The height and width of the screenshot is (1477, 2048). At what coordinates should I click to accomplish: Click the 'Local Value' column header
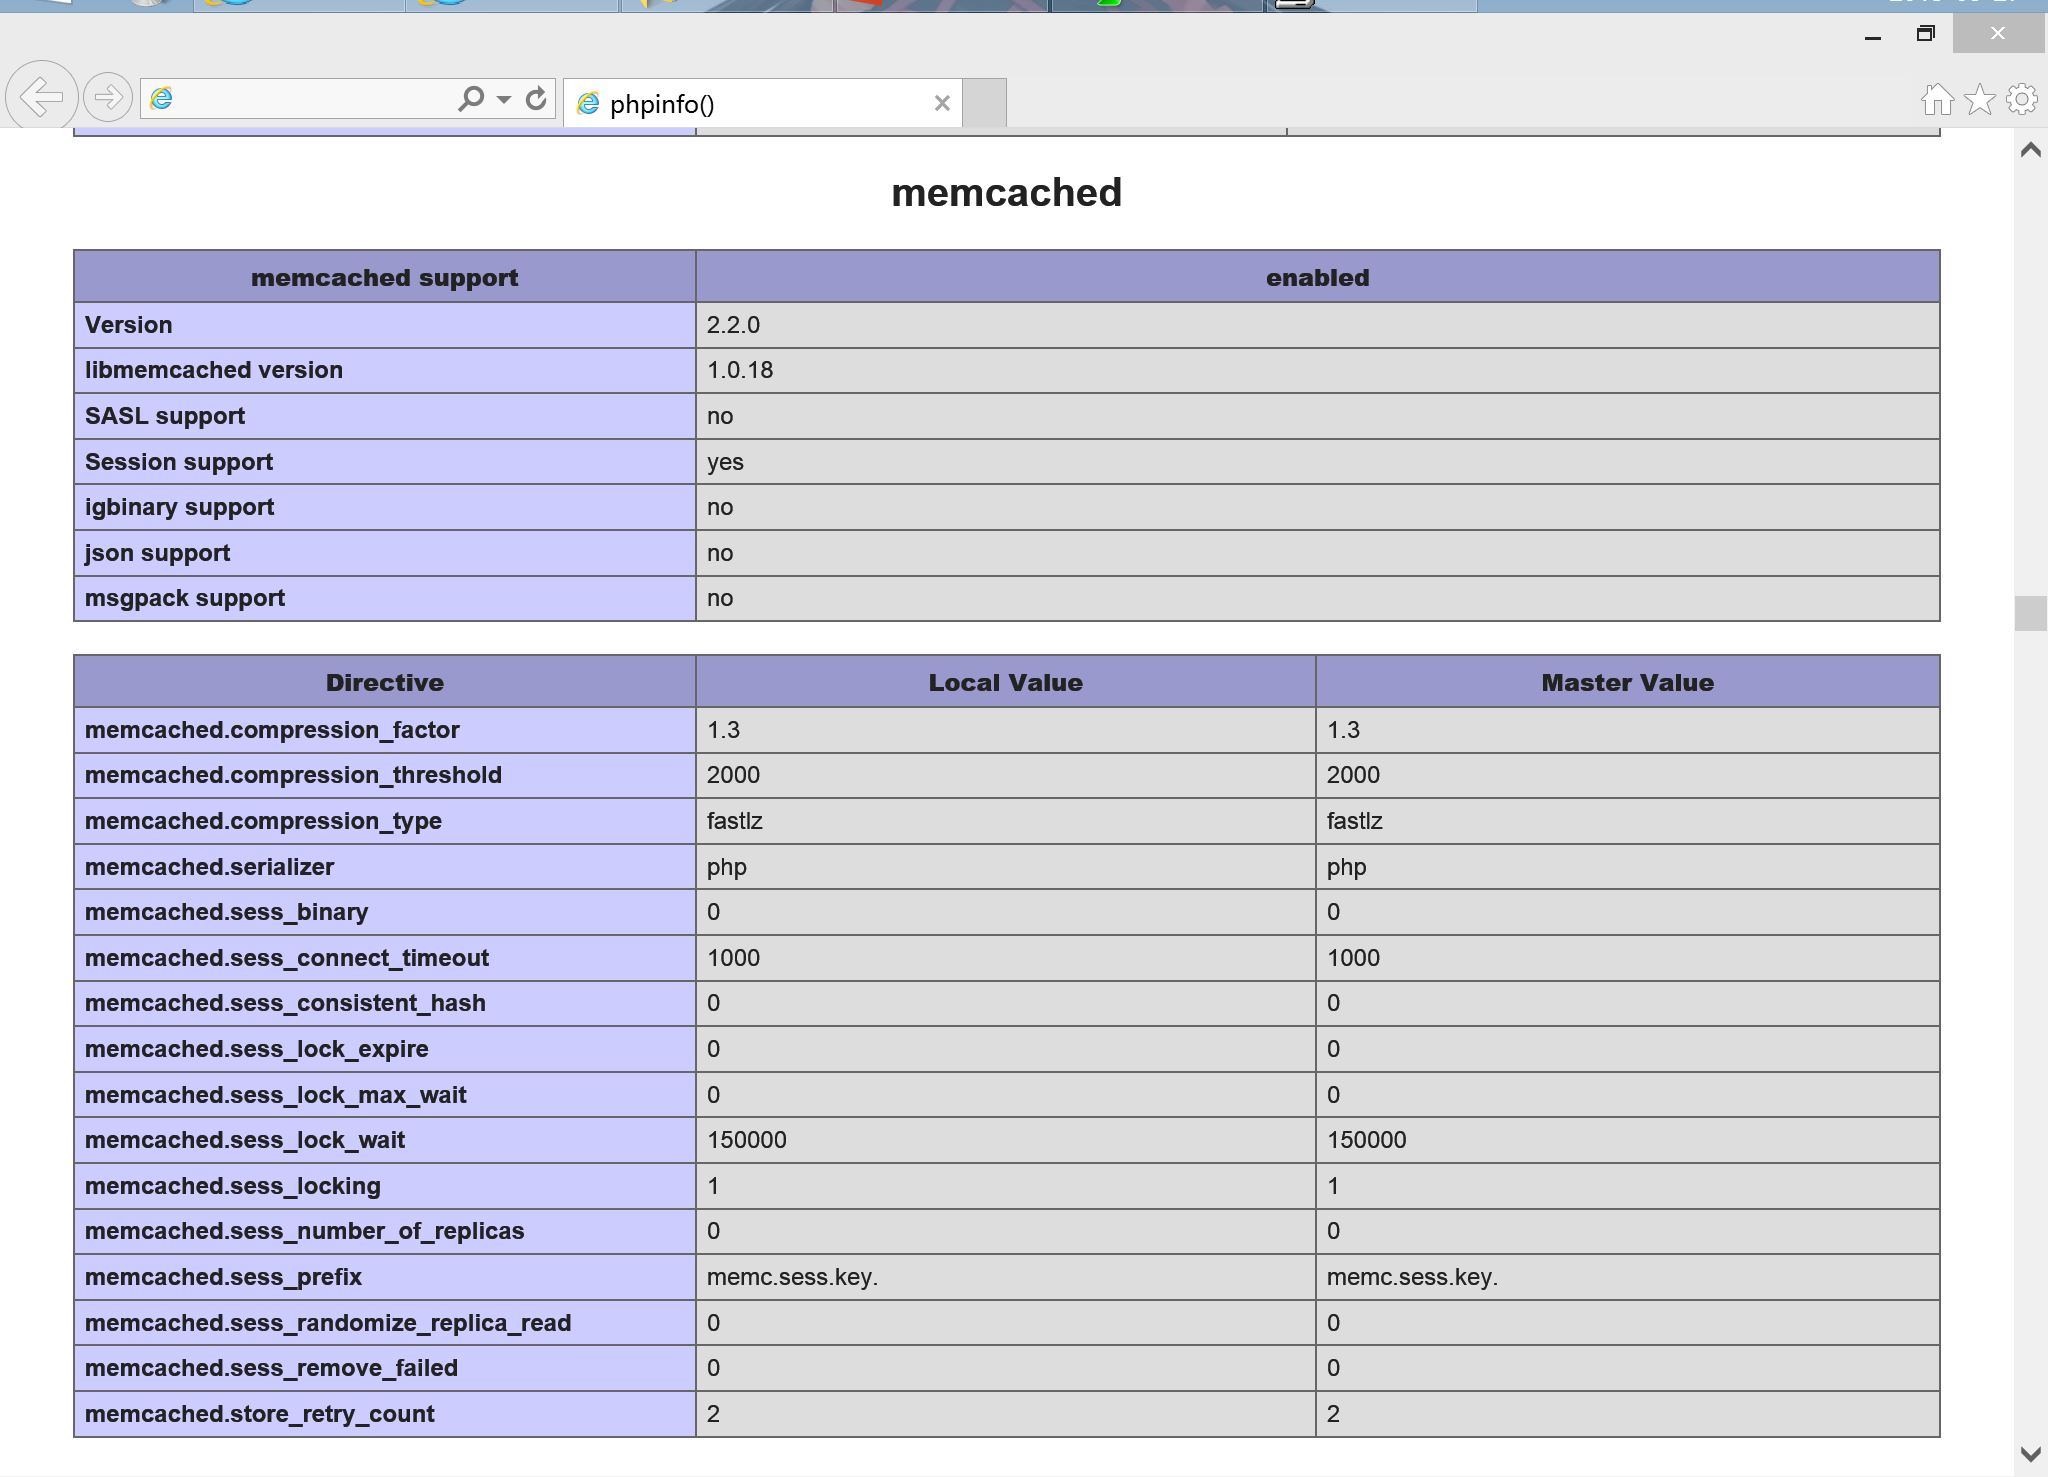click(x=1005, y=682)
